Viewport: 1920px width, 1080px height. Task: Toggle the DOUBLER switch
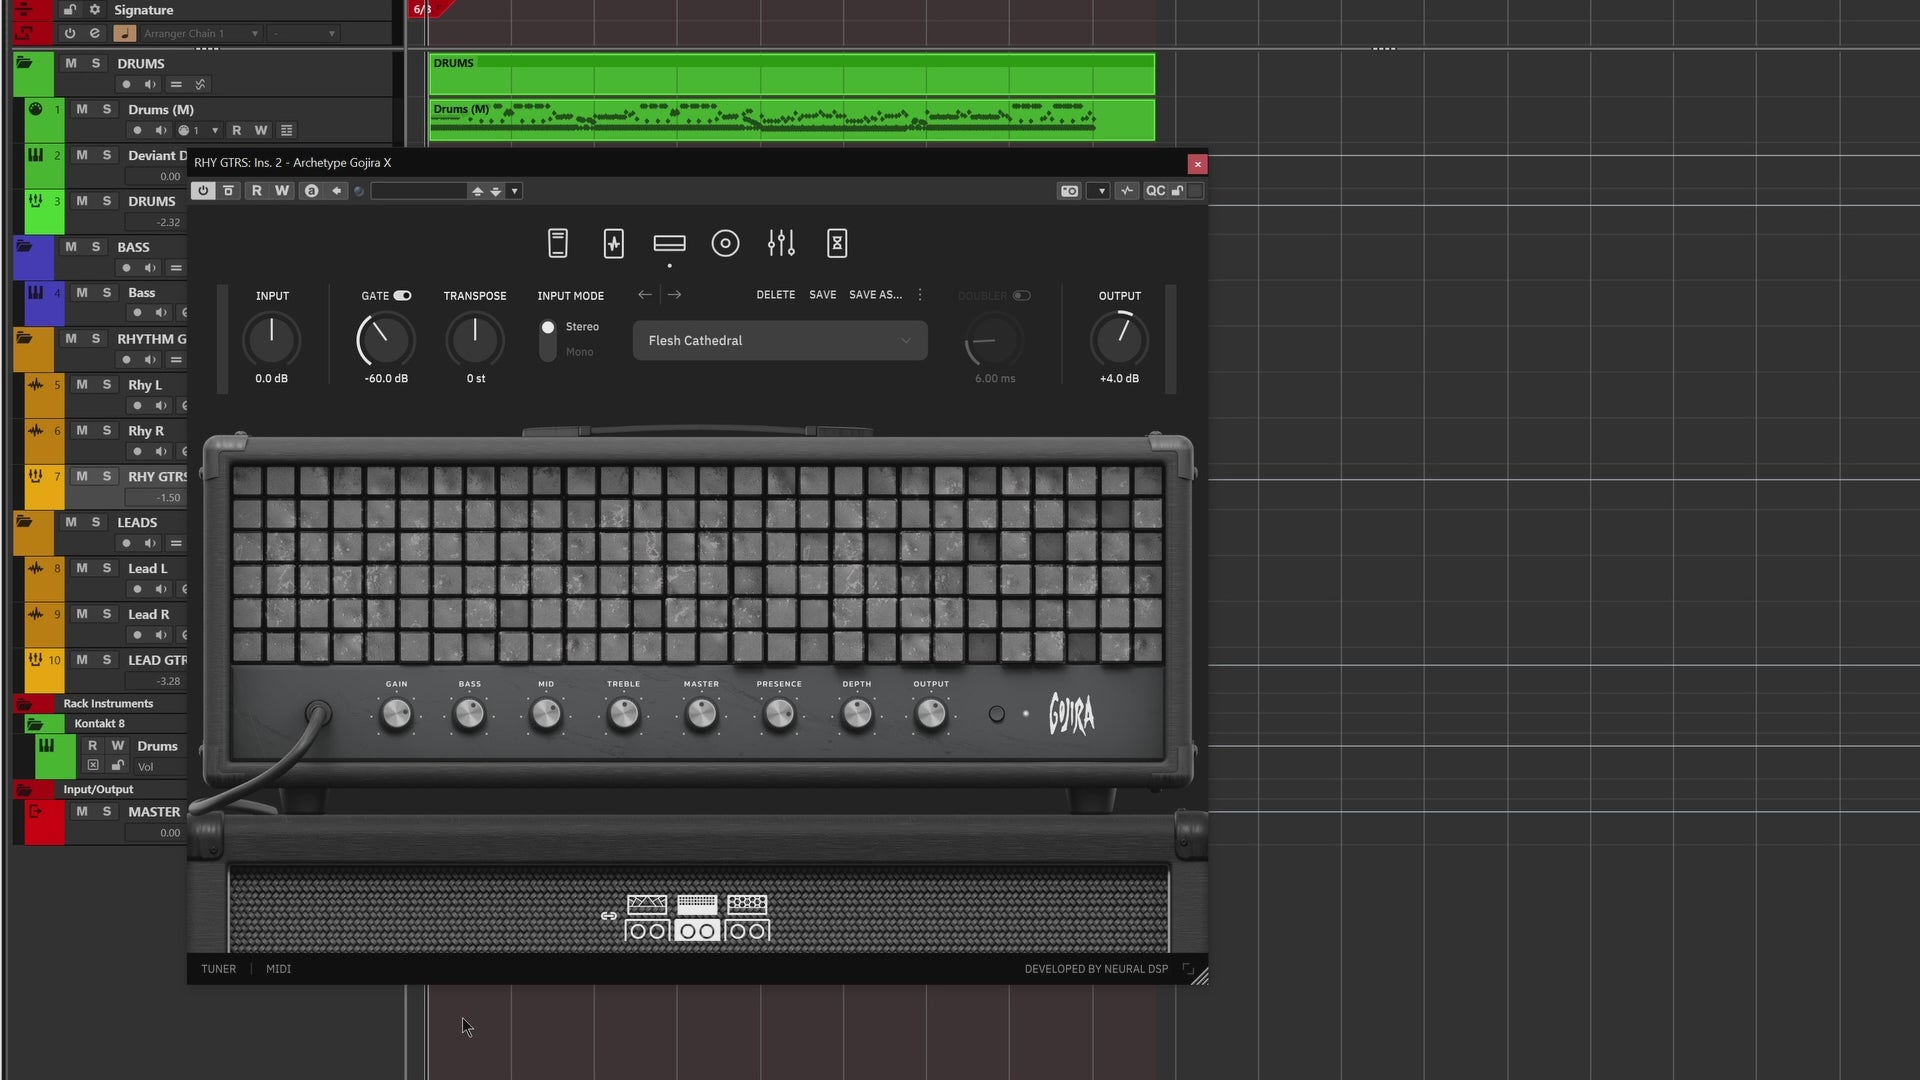(1021, 296)
